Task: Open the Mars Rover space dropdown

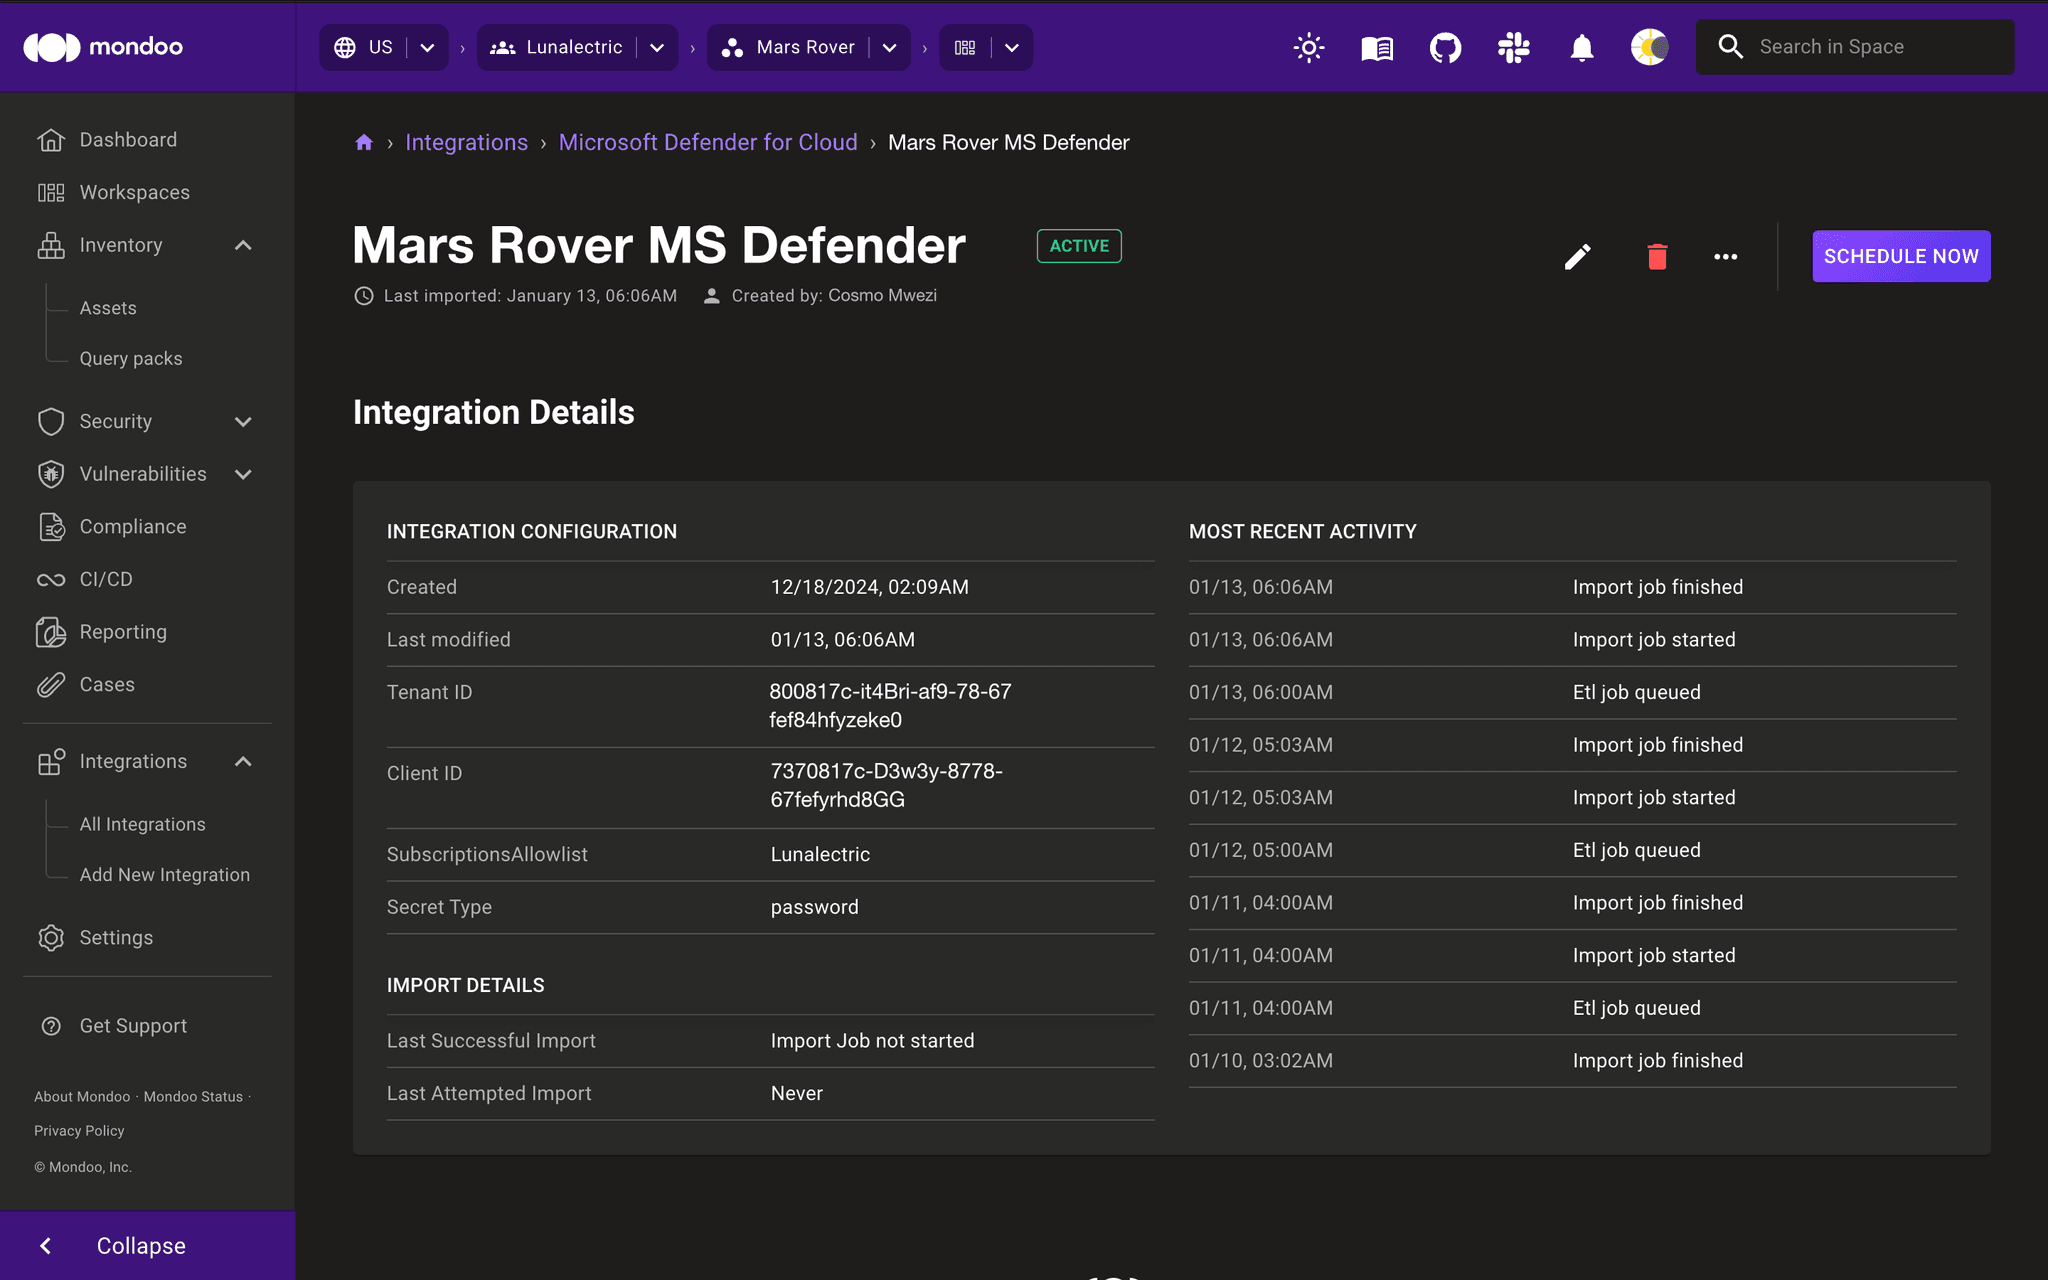Action: [890, 47]
